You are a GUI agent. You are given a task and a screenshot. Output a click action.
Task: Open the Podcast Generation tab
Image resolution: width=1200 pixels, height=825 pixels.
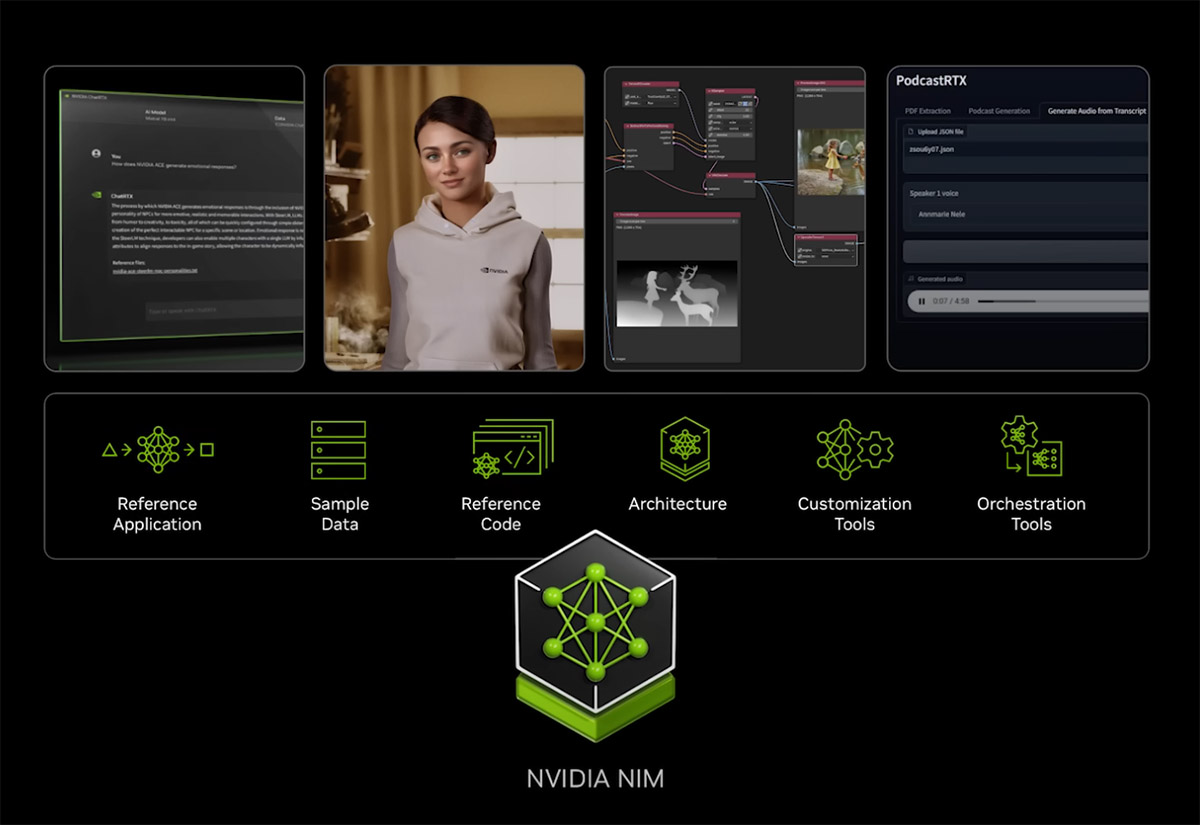click(999, 111)
